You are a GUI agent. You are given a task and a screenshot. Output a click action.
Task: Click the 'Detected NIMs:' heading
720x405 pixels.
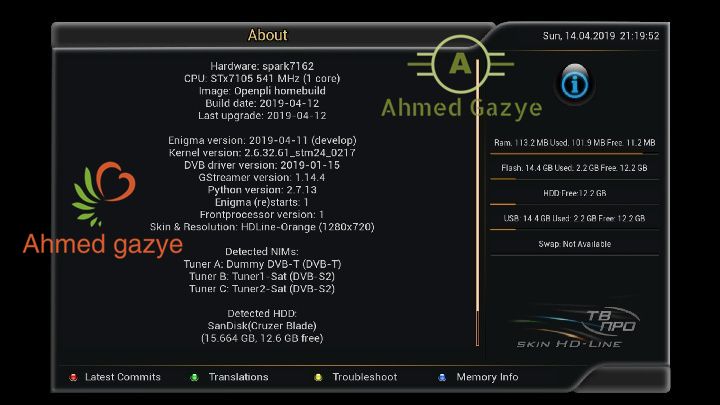(x=262, y=252)
